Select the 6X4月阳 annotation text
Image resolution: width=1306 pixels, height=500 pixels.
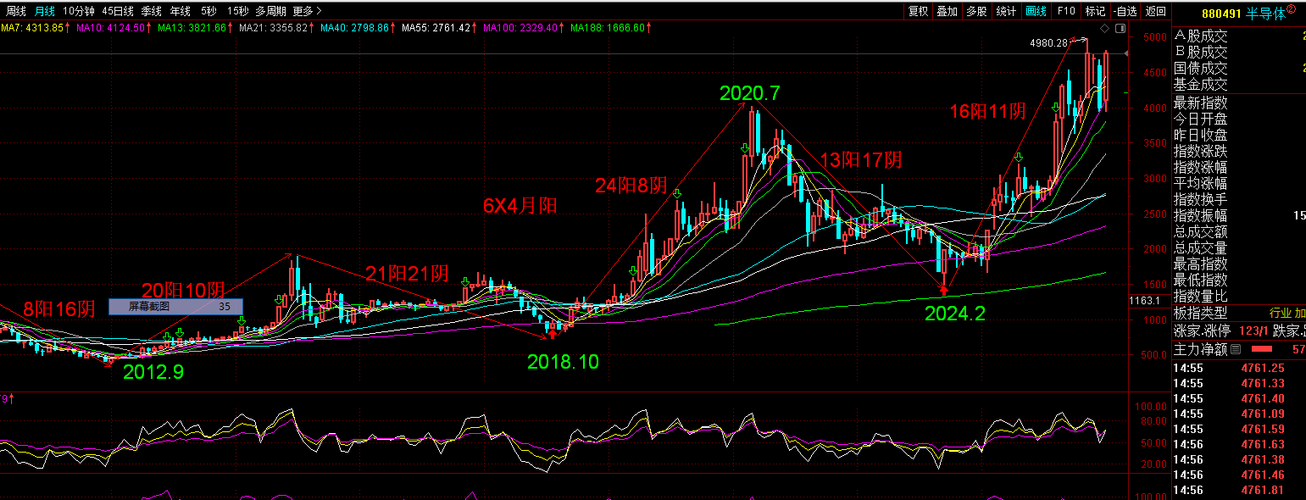tap(520, 206)
